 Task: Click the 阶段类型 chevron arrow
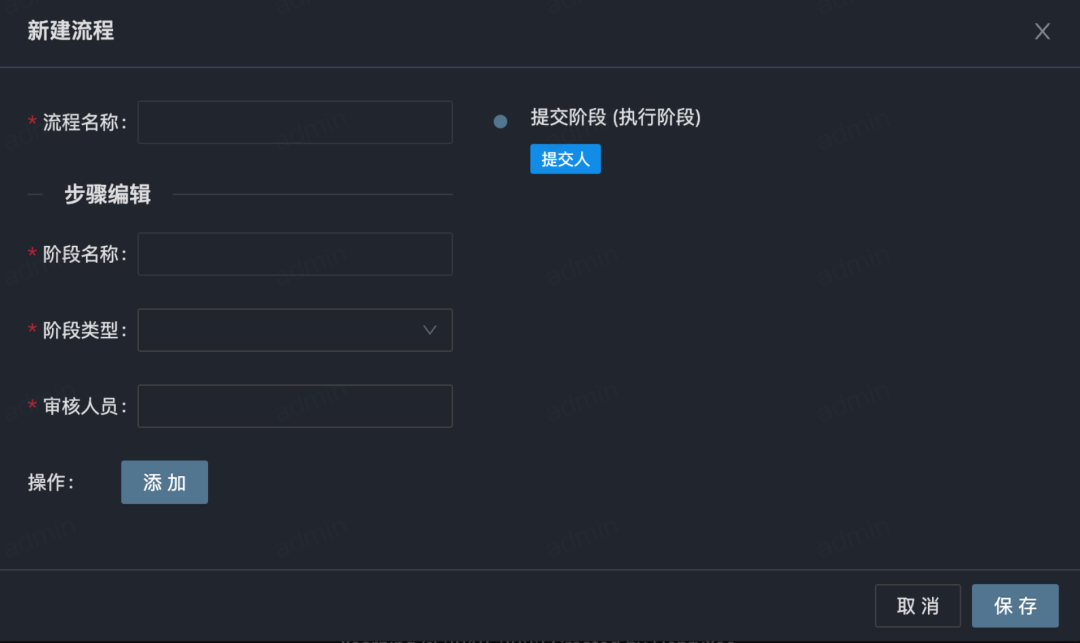click(430, 330)
